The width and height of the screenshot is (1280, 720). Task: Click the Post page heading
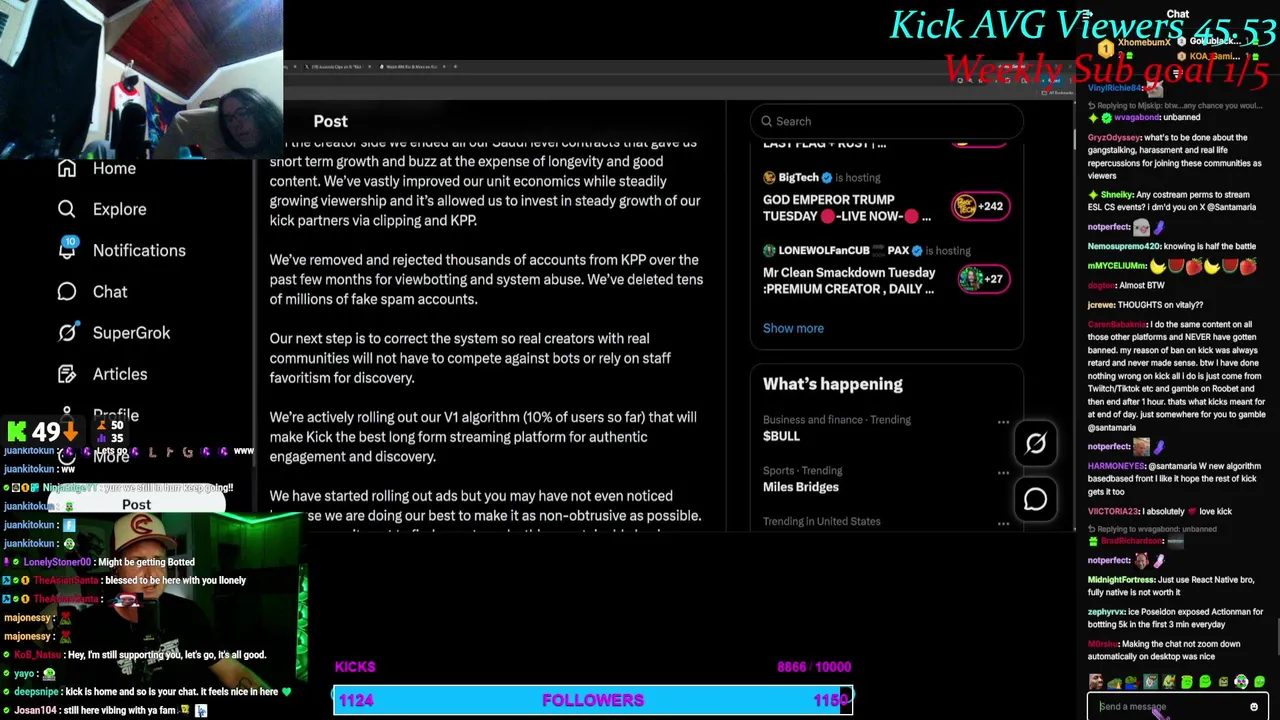tap(330, 121)
